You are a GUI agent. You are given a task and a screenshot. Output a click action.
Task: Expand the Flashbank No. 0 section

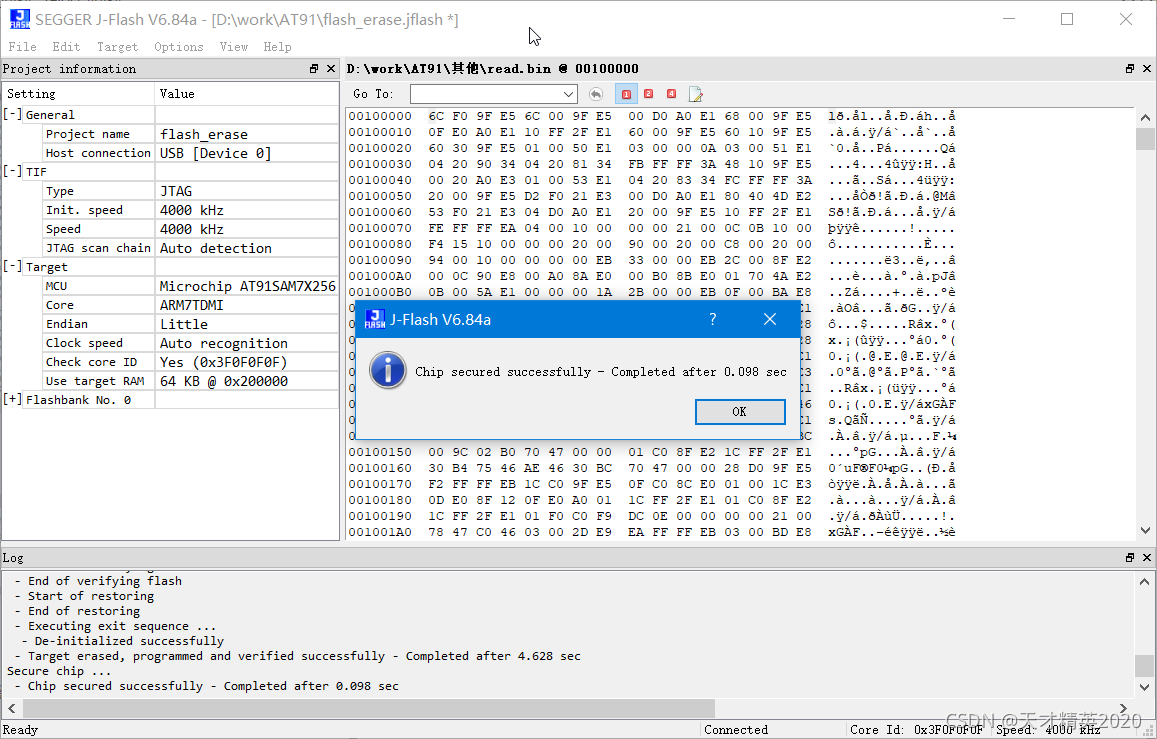pyautogui.click(x=13, y=400)
